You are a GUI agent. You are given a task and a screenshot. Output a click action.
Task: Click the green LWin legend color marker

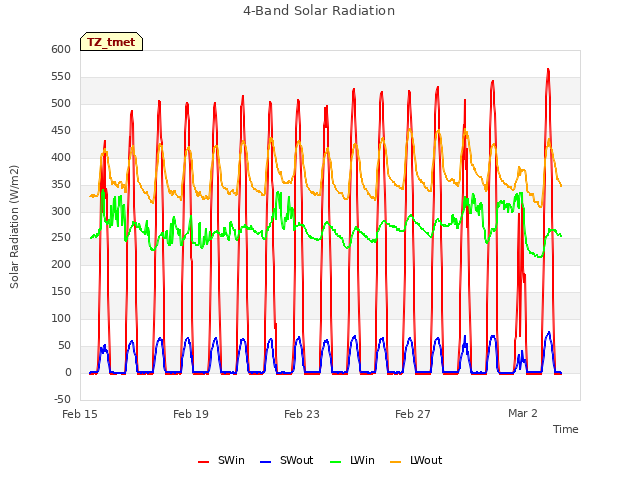click(336, 462)
